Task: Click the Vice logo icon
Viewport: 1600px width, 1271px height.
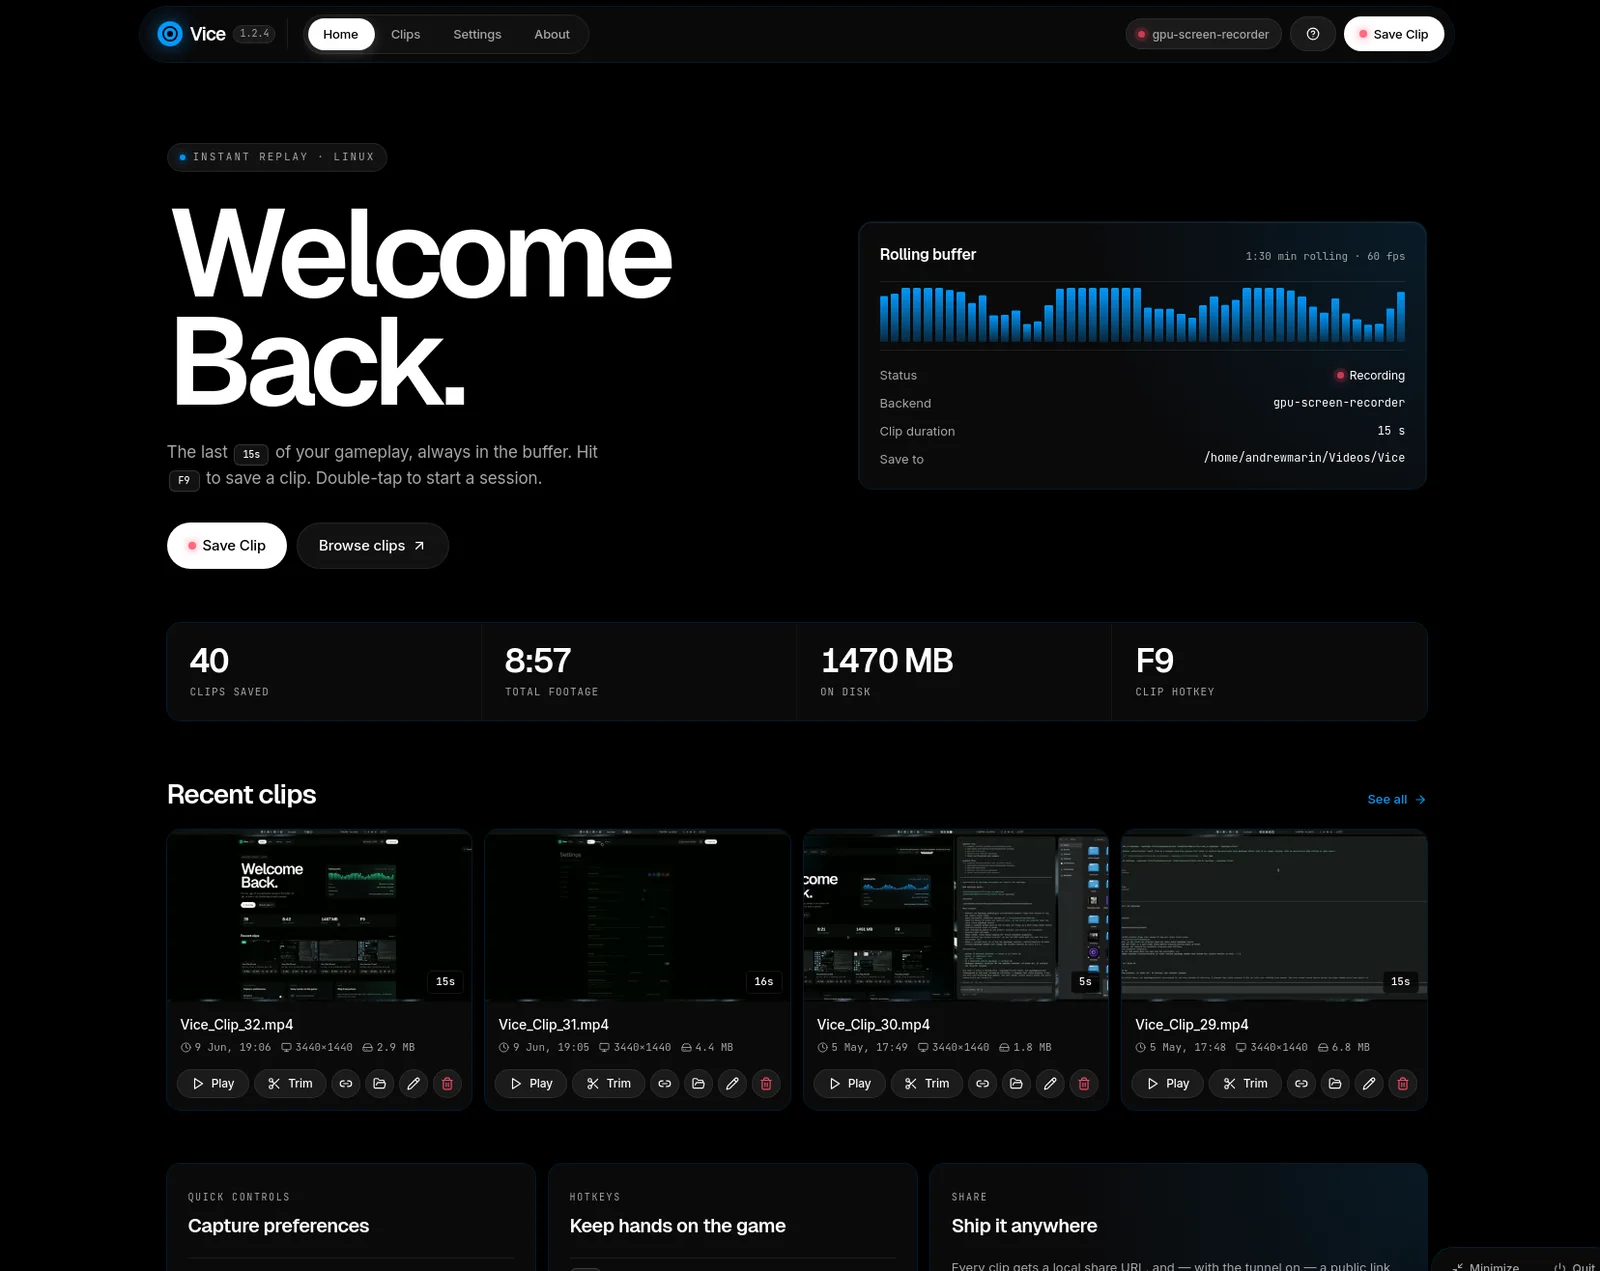Action: [x=171, y=34]
